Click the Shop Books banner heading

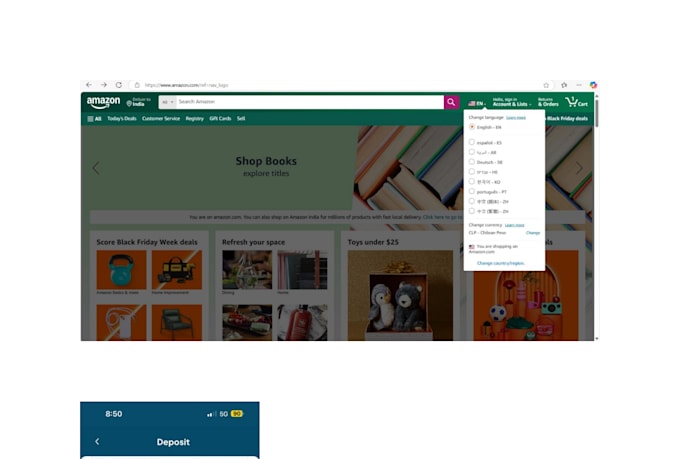(266, 161)
